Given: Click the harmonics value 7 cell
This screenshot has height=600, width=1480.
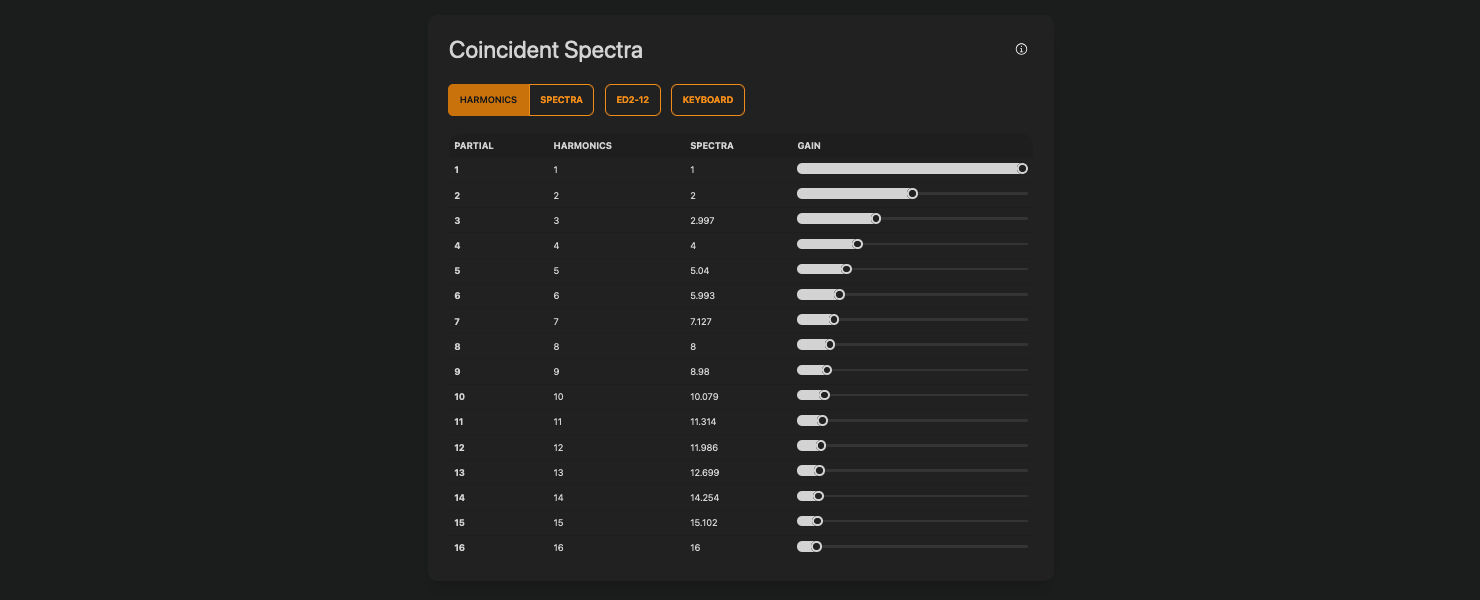Looking at the screenshot, I should (x=556, y=320).
